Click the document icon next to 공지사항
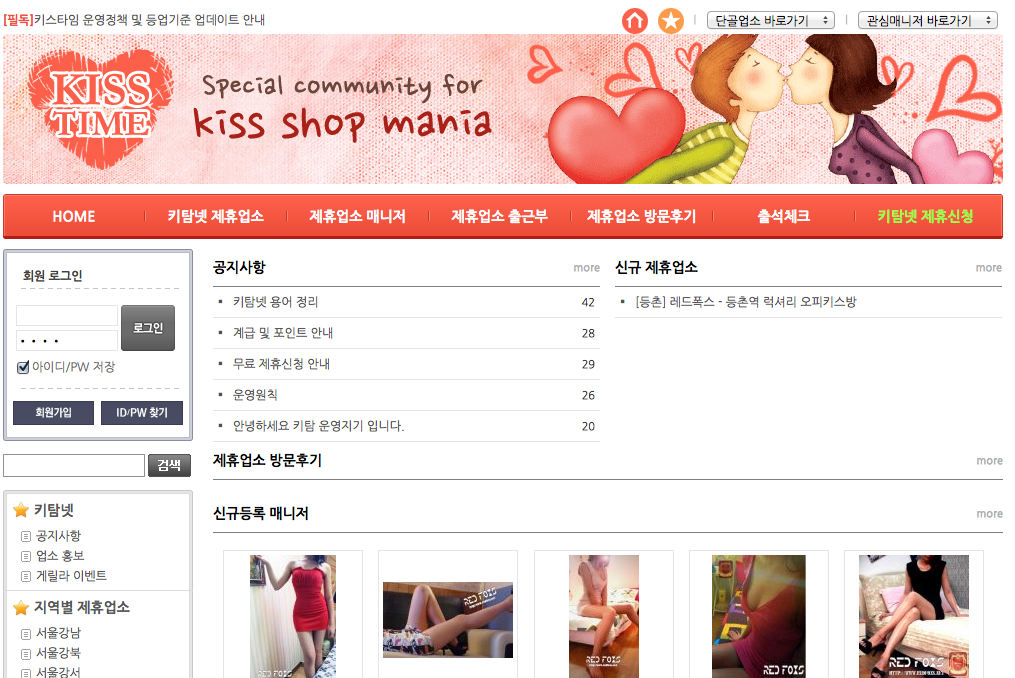Image resolution: width=1015 pixels, height=678 pixels. coord(26,536)
